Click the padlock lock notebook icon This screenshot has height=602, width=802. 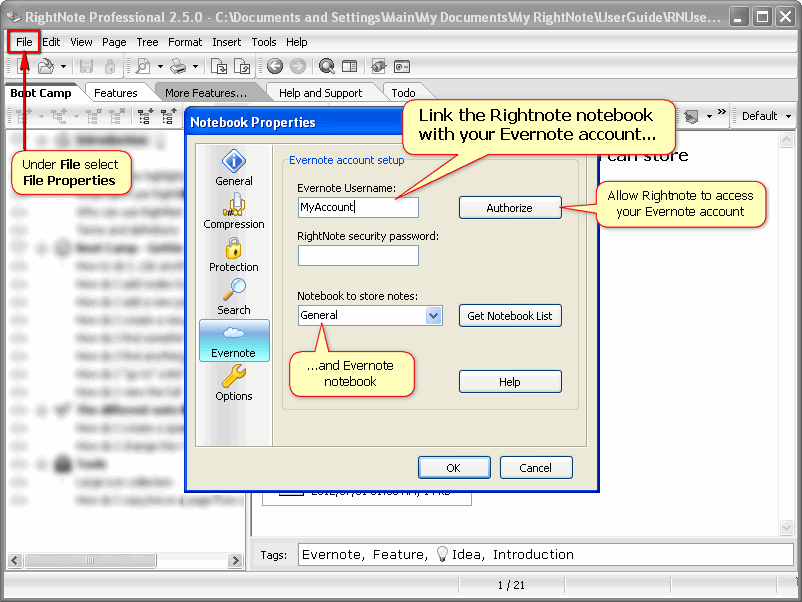109,66
